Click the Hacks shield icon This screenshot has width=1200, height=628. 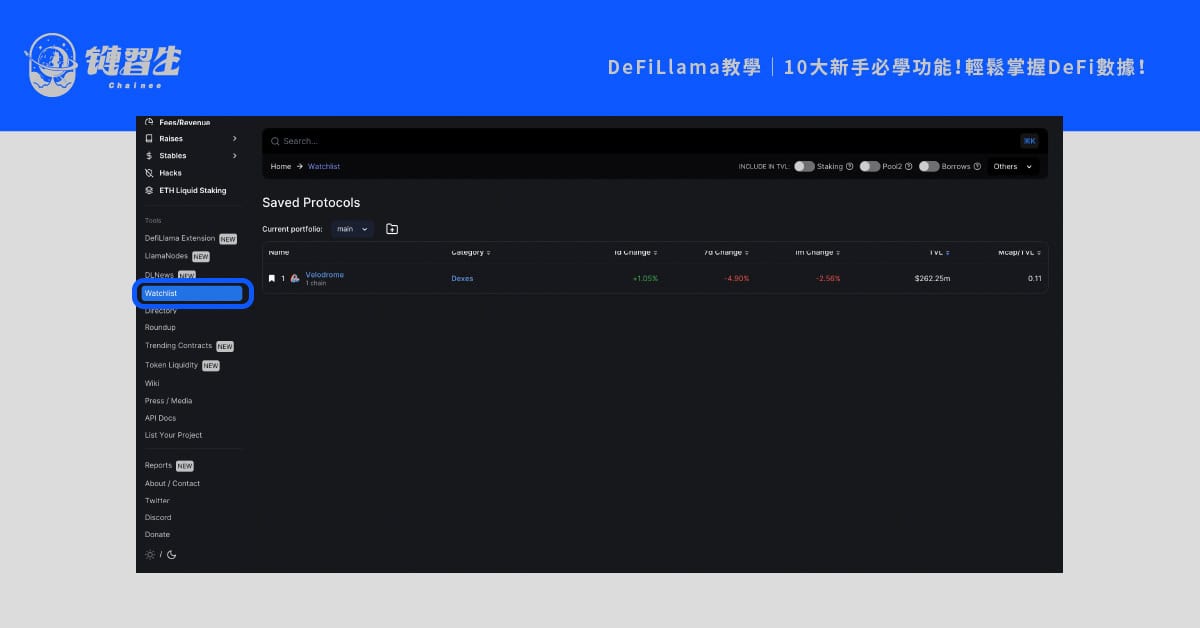[149, 173]
